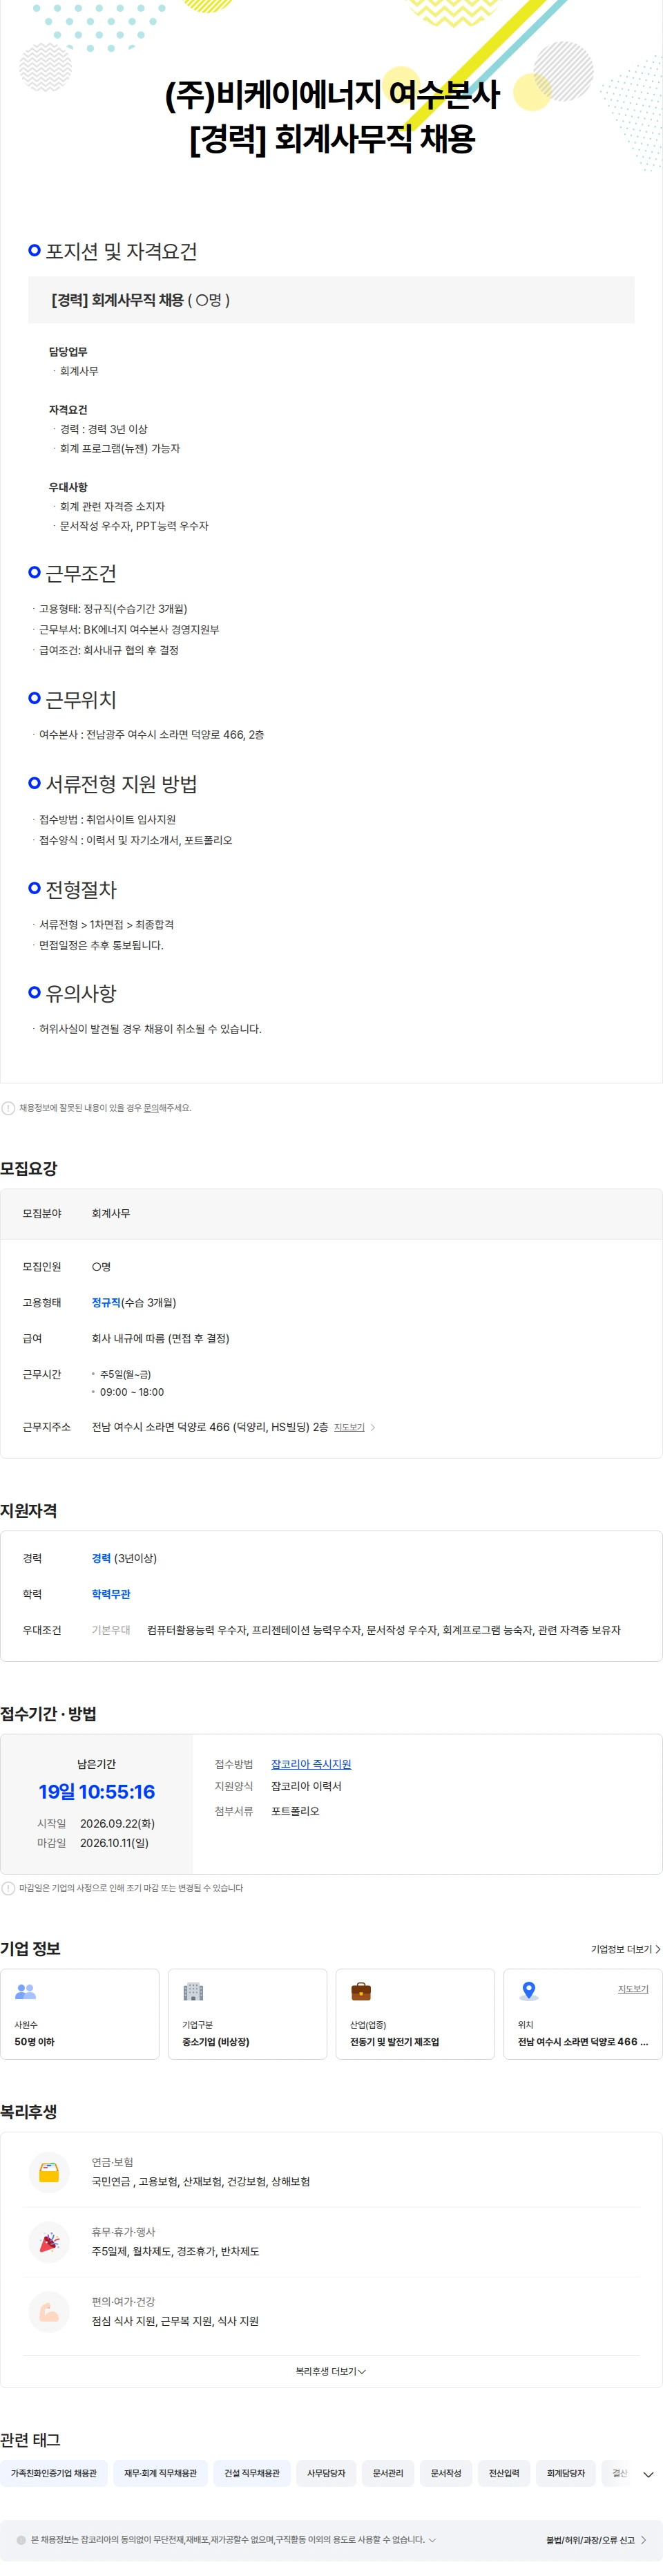This screenshot has height=2576, width=663.
Task: Click the 주5일(월~금) working days text
Action: (126, 1374)
